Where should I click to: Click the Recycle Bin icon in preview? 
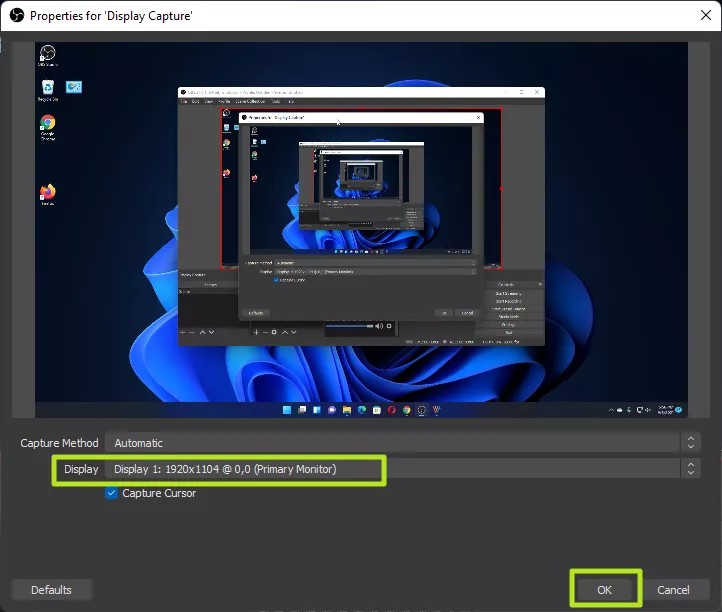(47, 89)
